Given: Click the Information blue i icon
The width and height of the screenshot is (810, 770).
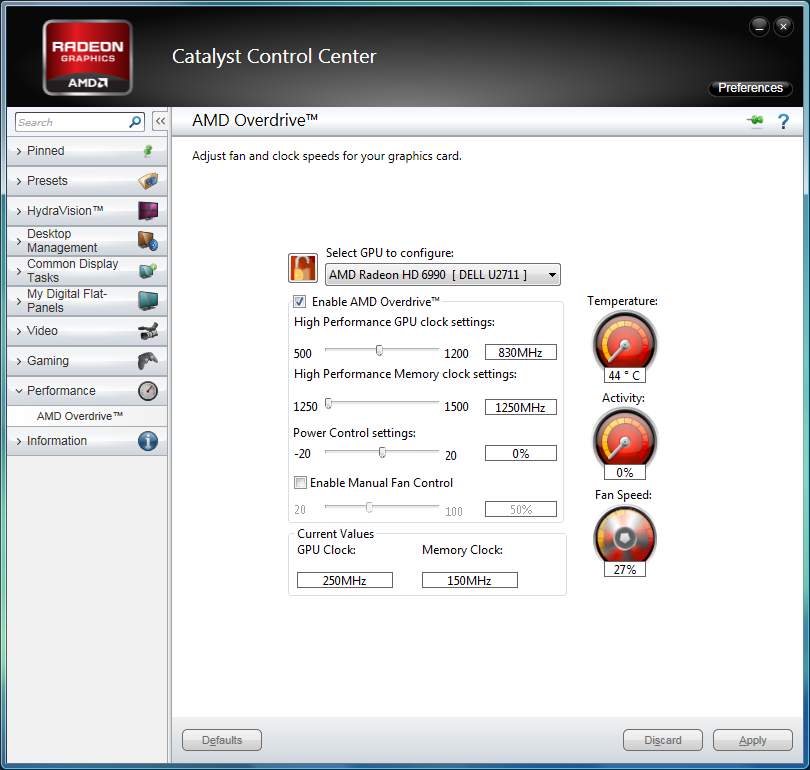Looking at the screenshot, I should pos(148,441).
